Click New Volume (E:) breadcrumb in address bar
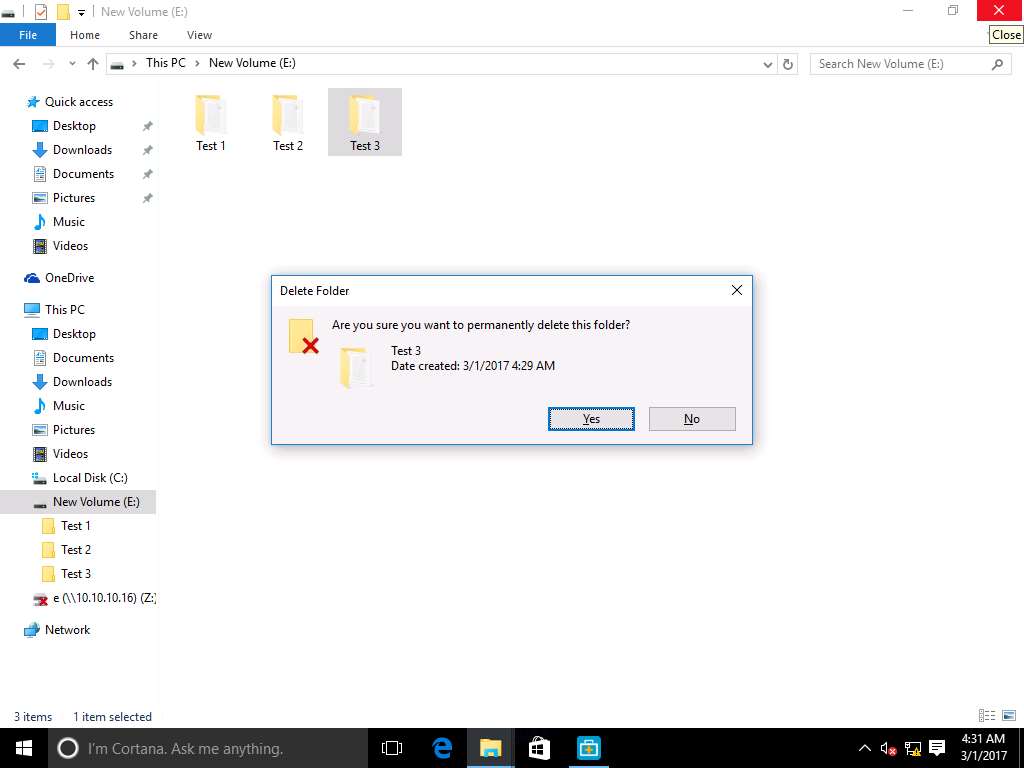Screen dimensions: 1024x768 252,63
